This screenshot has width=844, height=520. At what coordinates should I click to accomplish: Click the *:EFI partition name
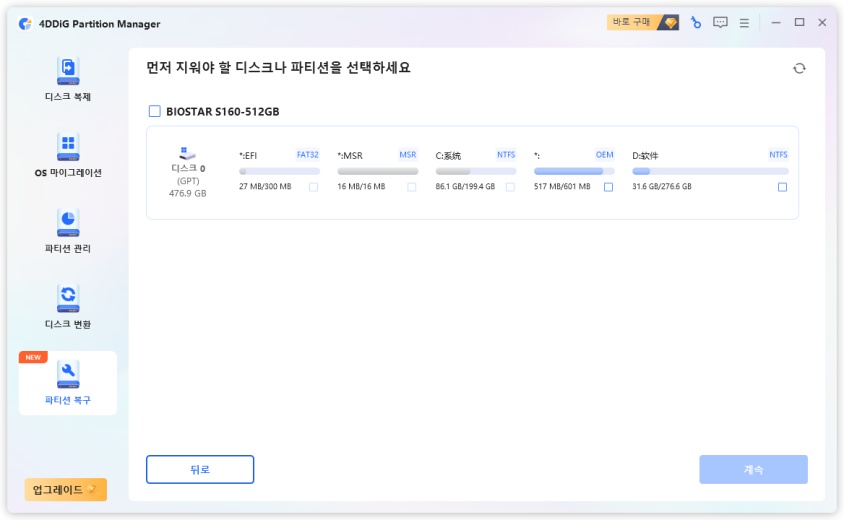tap(248, 156)
